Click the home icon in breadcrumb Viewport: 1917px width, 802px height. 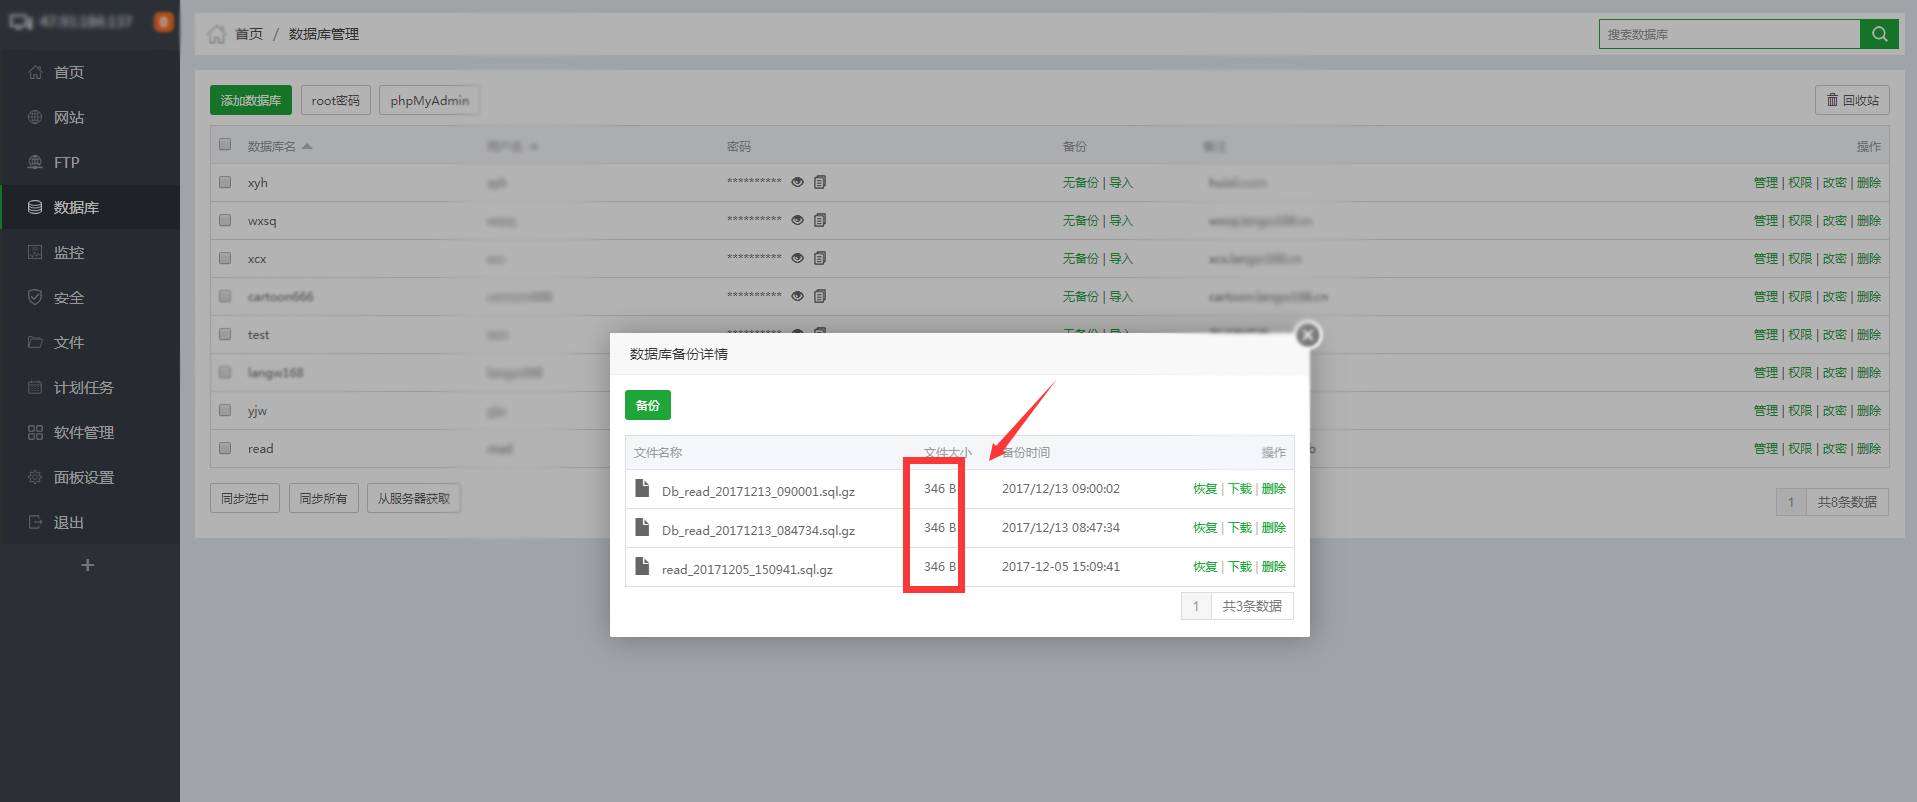(x=216, y=34)
